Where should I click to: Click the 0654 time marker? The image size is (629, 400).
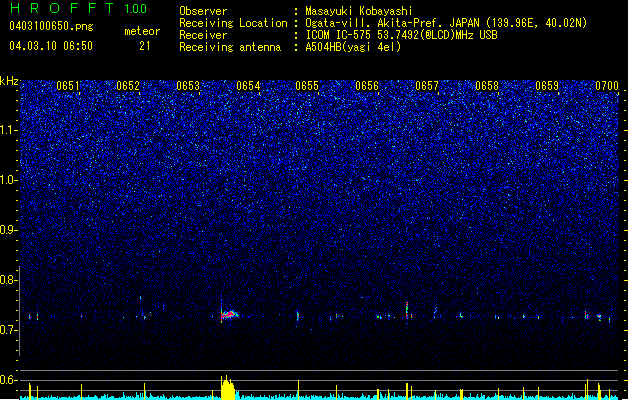point(248,86)
